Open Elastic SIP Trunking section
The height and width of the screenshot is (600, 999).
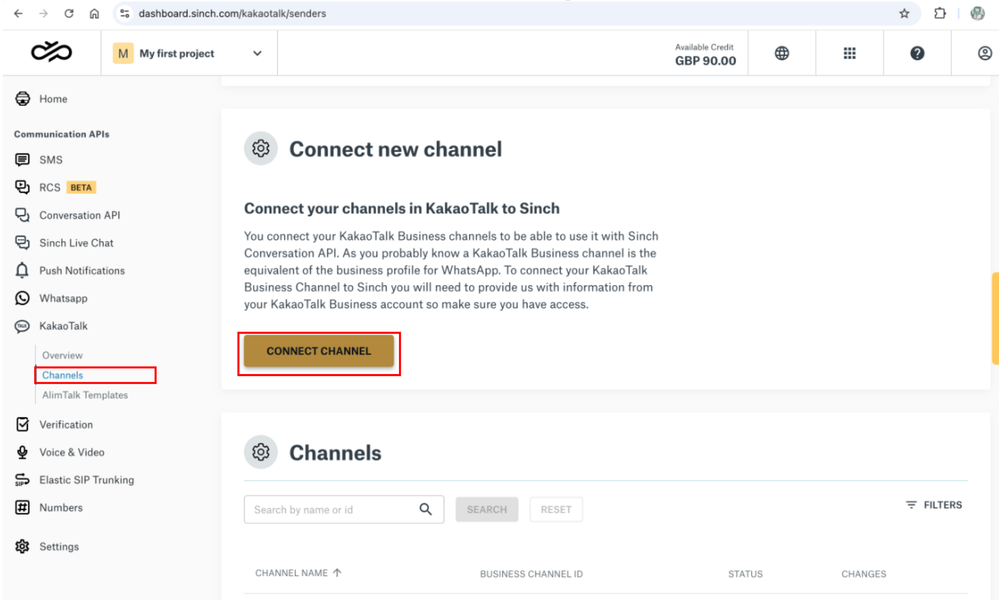tap(74, 480)
